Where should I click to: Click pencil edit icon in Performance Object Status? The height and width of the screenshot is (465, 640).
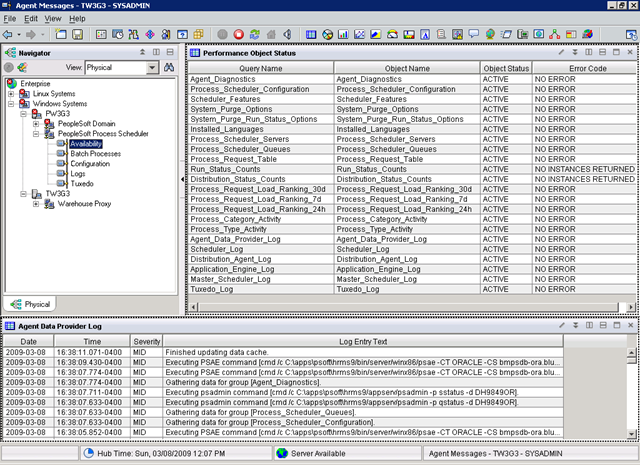pos(561,52)
